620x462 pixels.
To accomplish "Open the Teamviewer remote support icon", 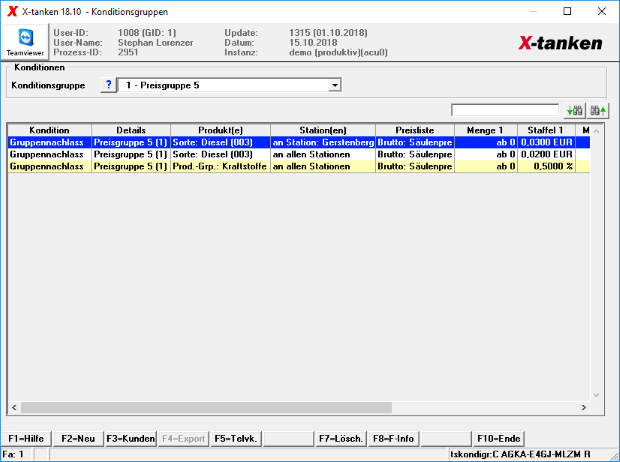I will [x=25, y=42].
